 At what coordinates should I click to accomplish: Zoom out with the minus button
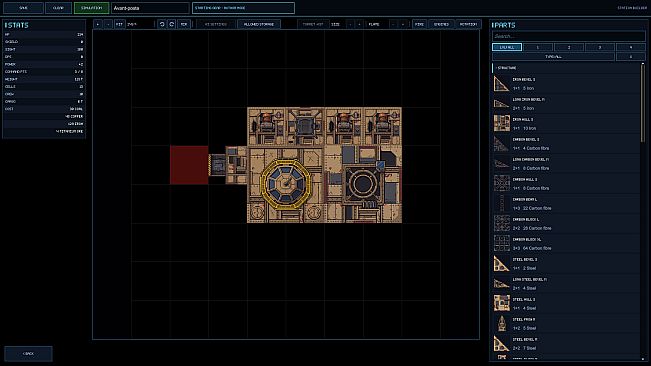point(108,24)
